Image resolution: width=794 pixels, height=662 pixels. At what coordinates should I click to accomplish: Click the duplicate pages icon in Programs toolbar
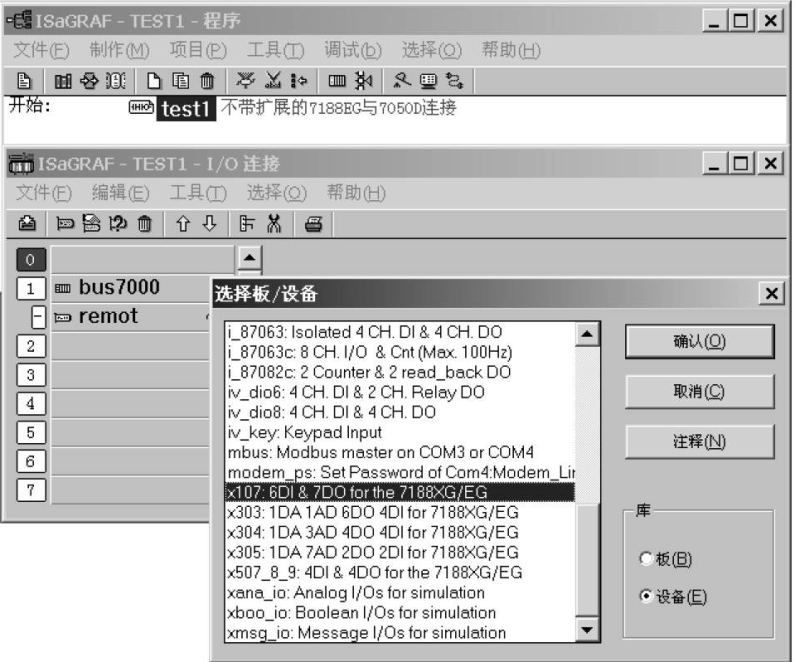(180, 81)
